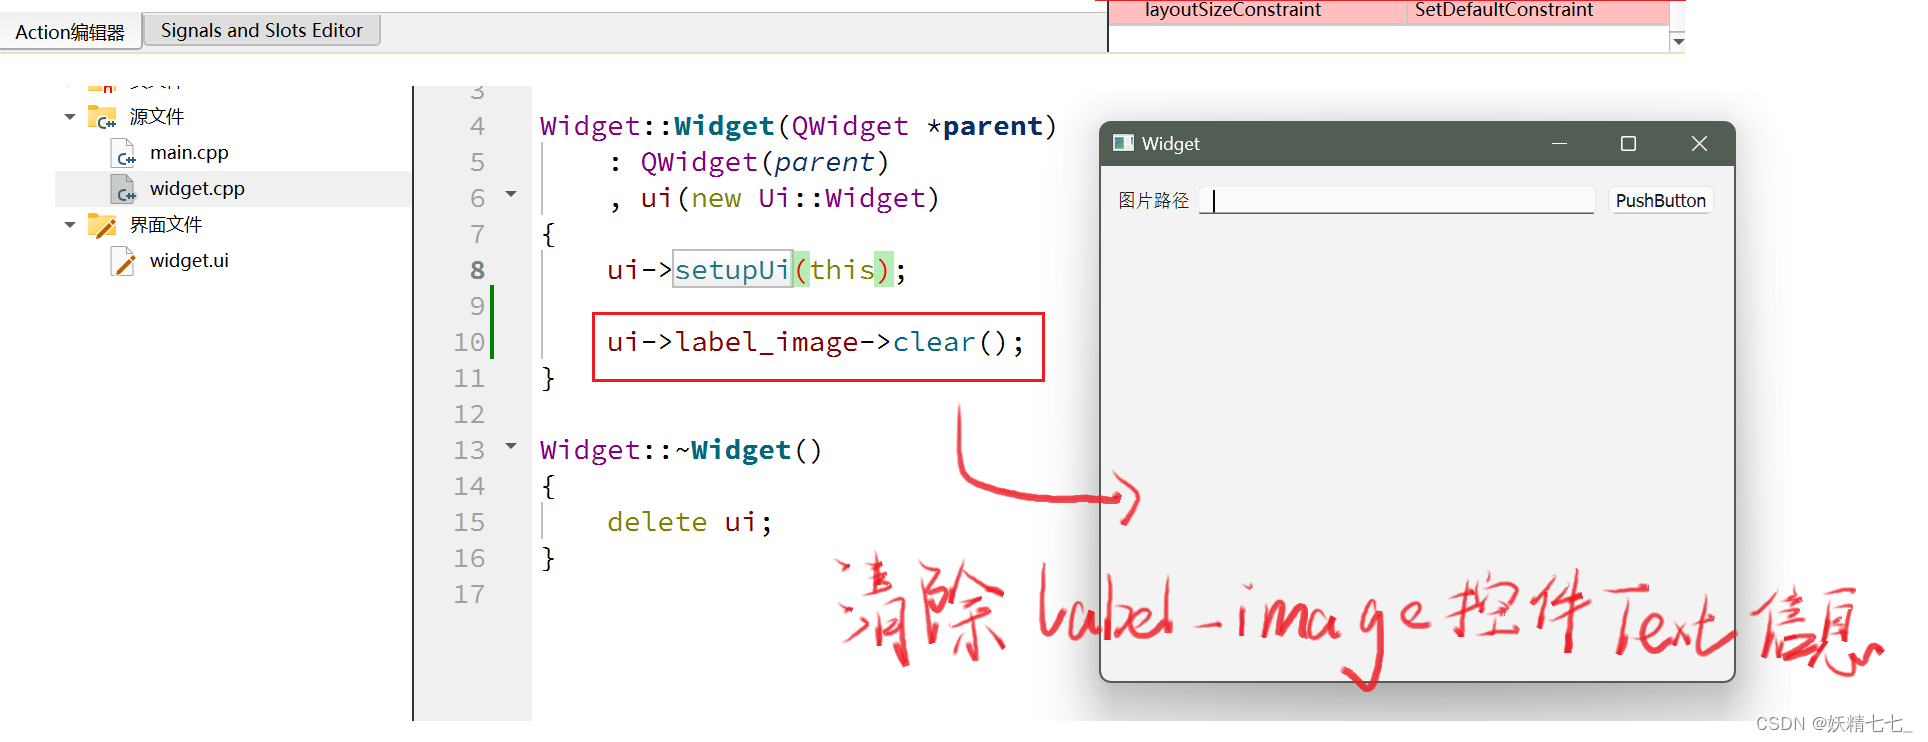
Task: Click the 源文件 C++ folder icon
Action: (102, 117)
